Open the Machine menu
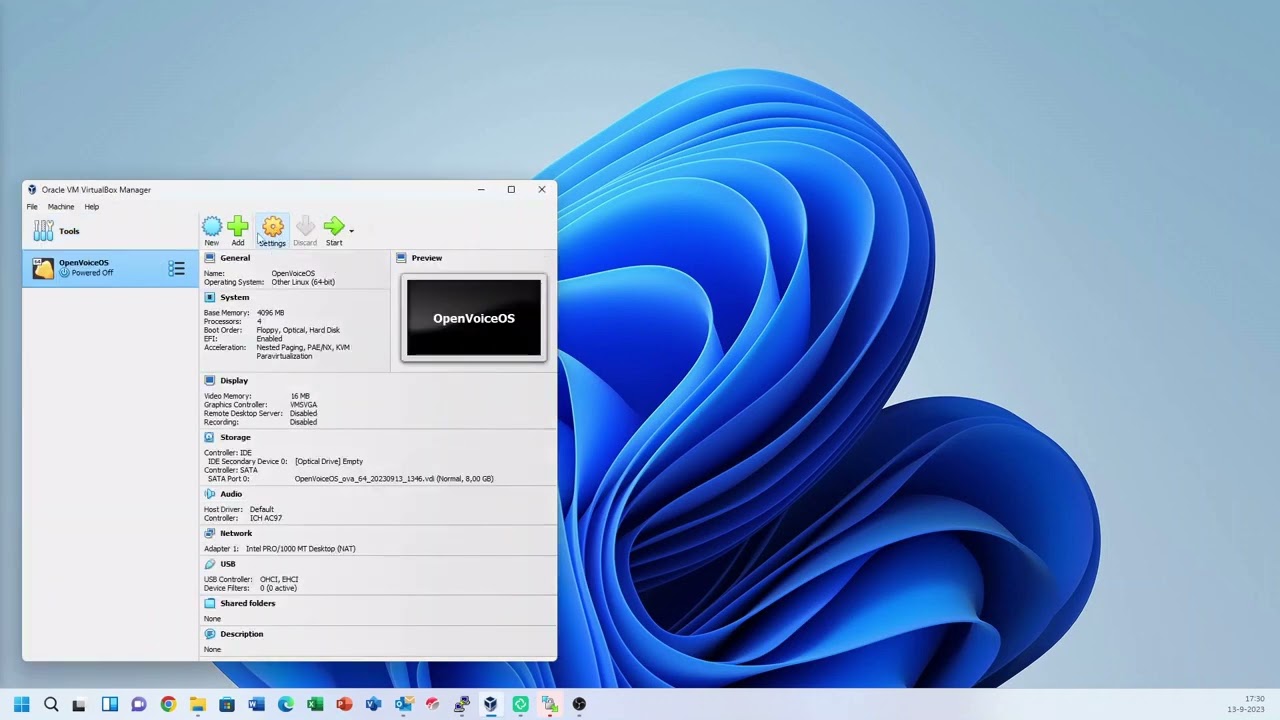Viewport: 1280px width, 720px height. [x=61, y=207]
